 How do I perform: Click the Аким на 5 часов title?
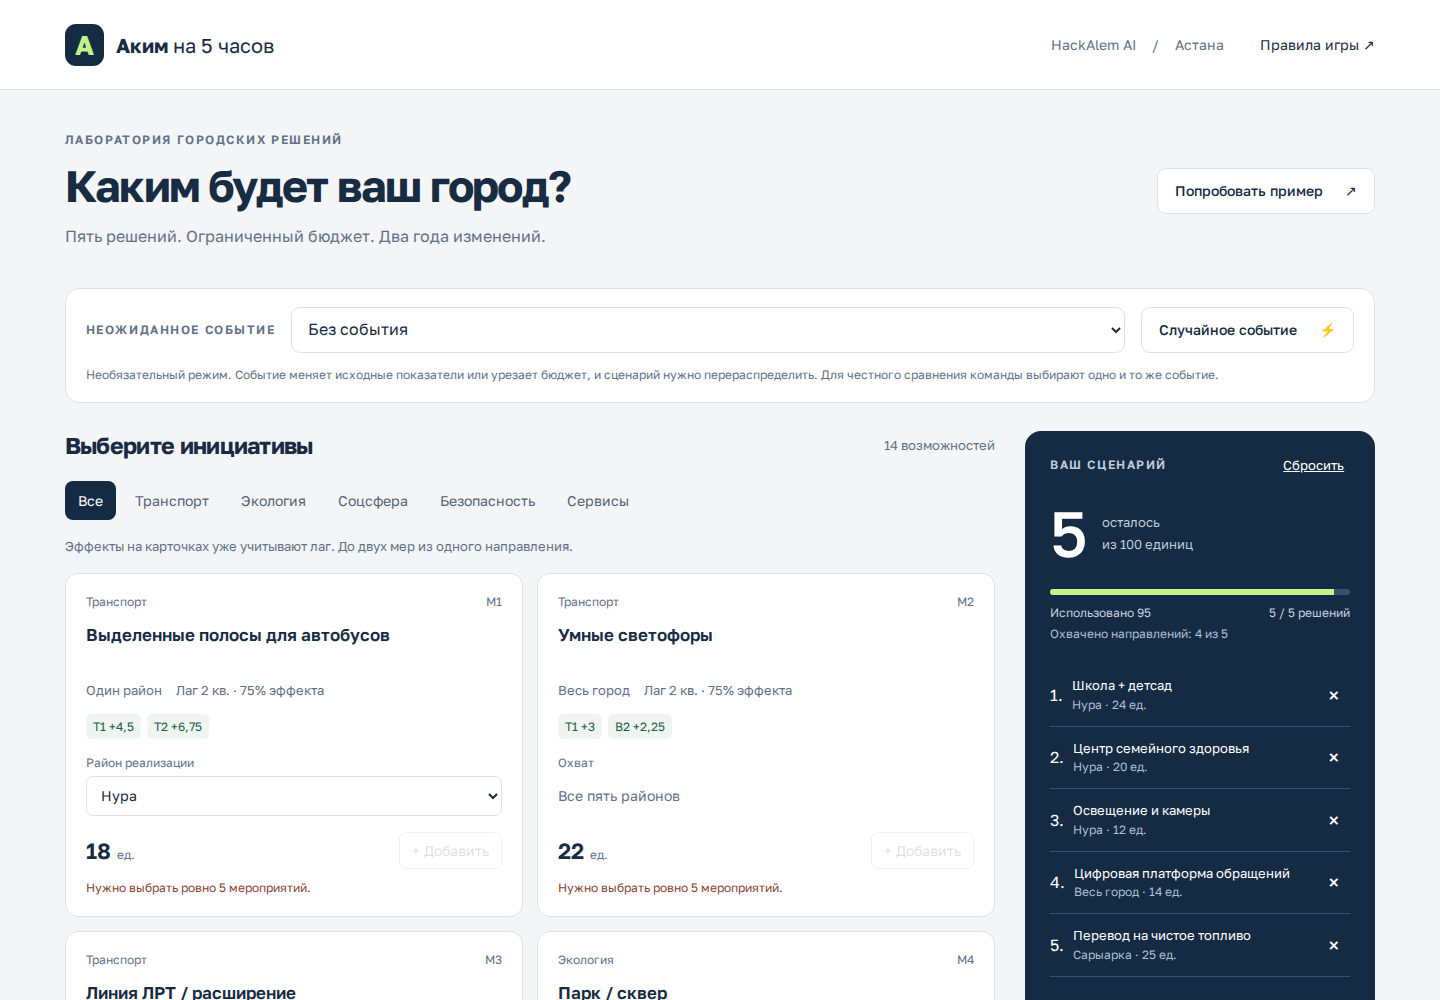point(195,46)
